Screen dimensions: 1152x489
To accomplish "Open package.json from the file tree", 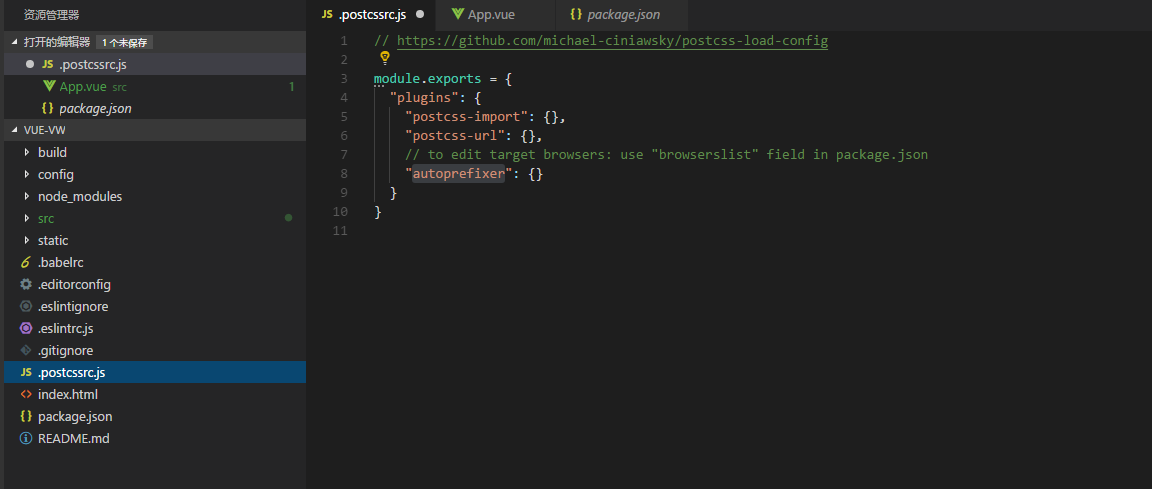I will click(x=155, y=416).
